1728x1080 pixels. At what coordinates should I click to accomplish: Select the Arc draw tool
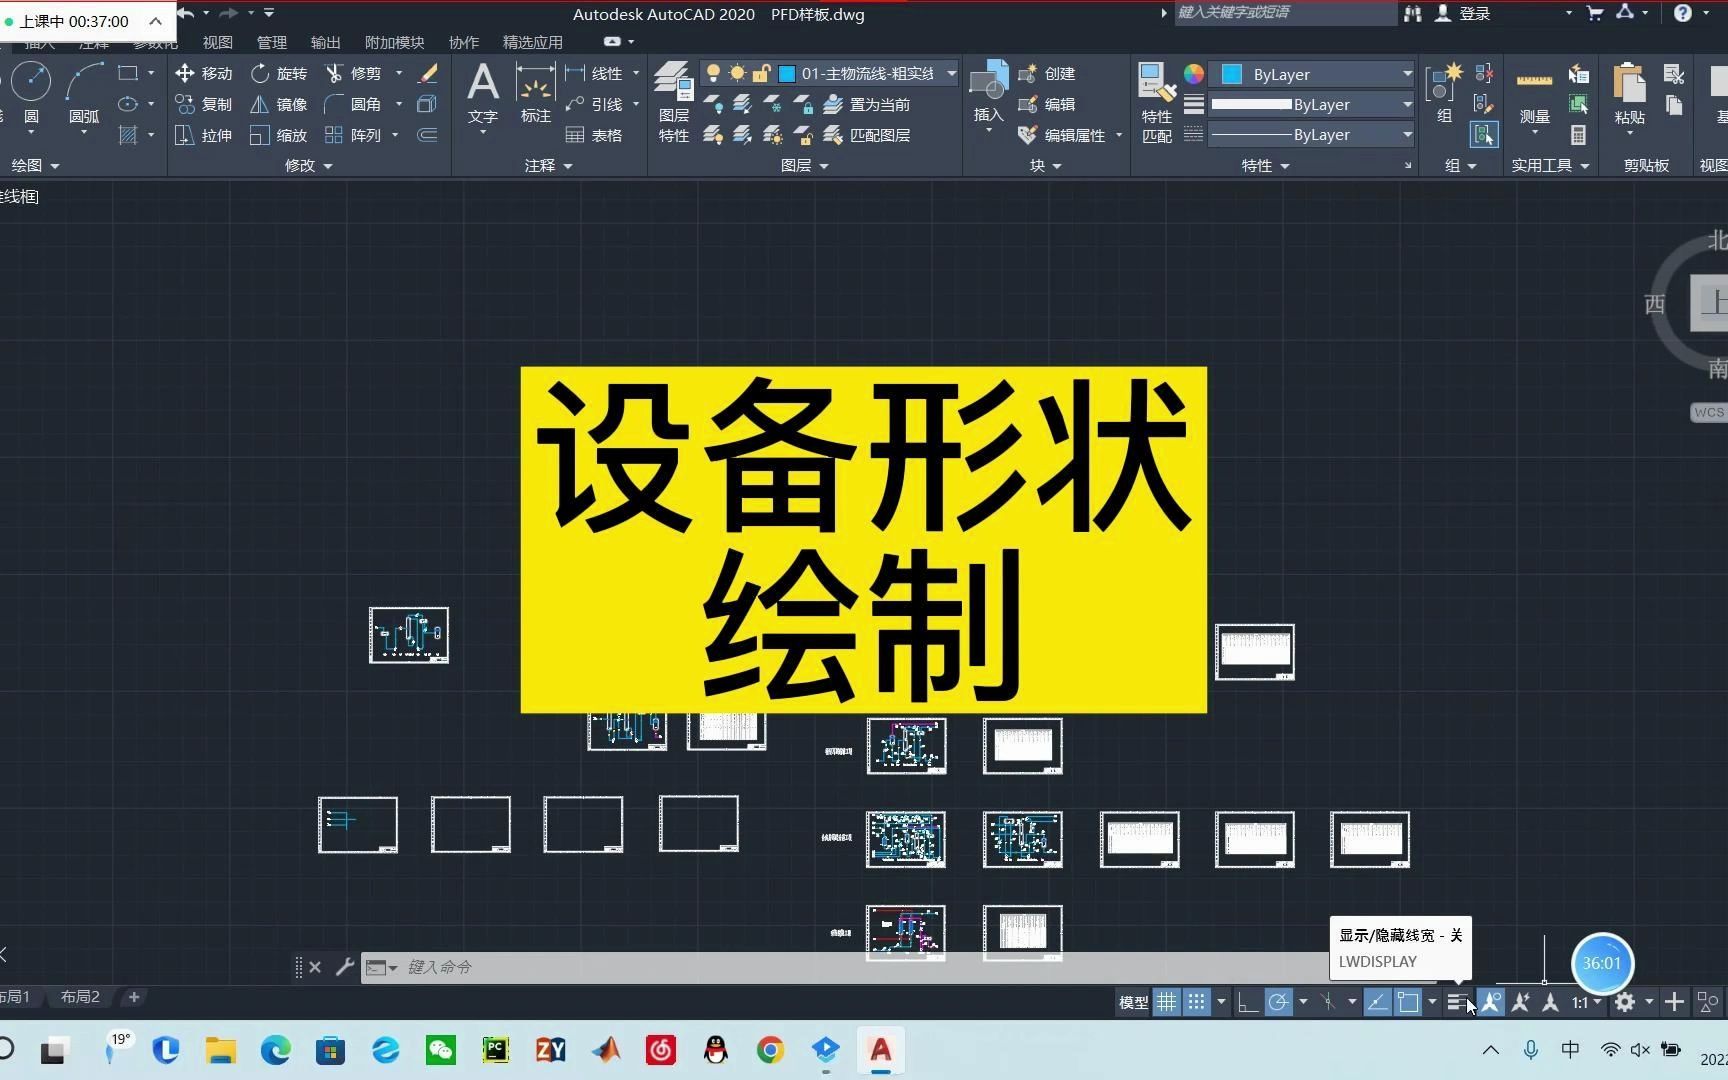pyautogui.click(x=84, y=92)
